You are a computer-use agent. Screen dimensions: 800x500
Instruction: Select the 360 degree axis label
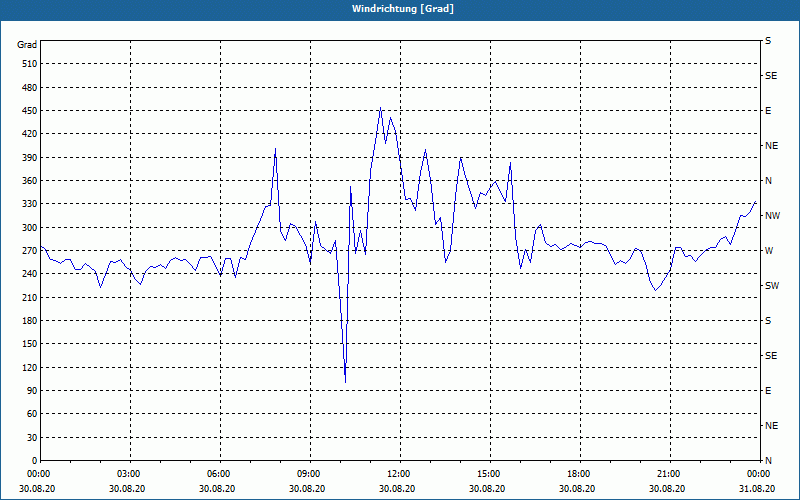(29, 181)
